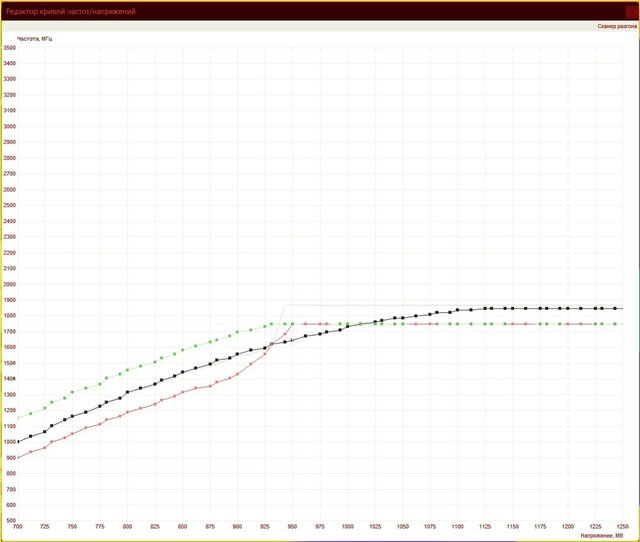Select black curve point at 1200 mV

[x=568, y=308]
